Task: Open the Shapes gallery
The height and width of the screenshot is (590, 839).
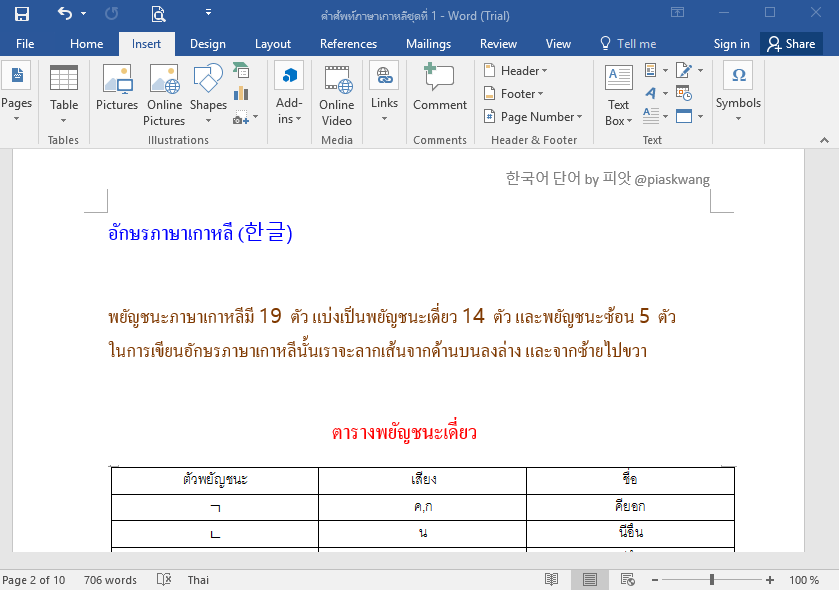Action: (x=208, y=95)
